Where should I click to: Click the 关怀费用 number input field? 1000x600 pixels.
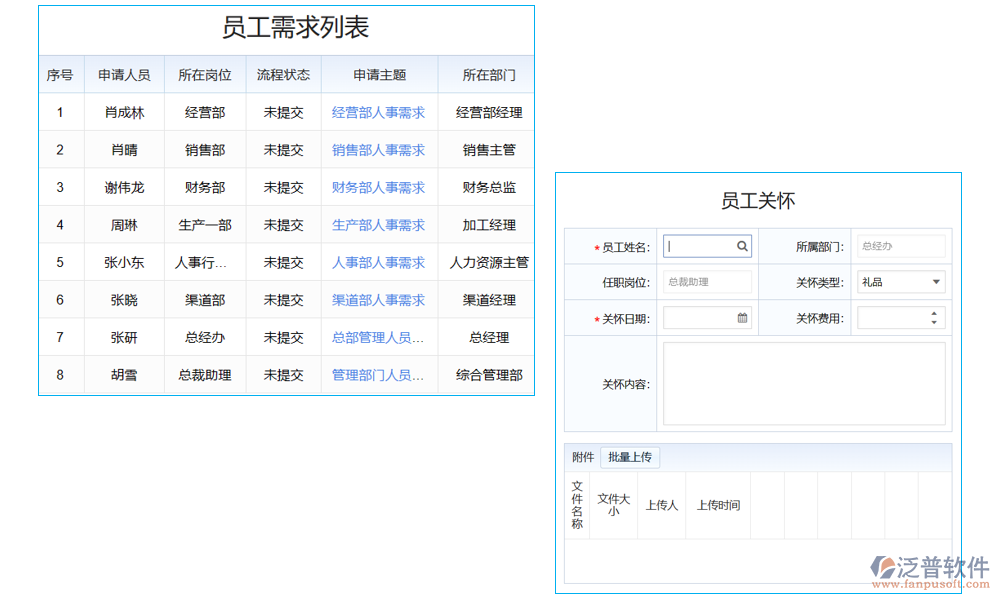click(895, 317)
